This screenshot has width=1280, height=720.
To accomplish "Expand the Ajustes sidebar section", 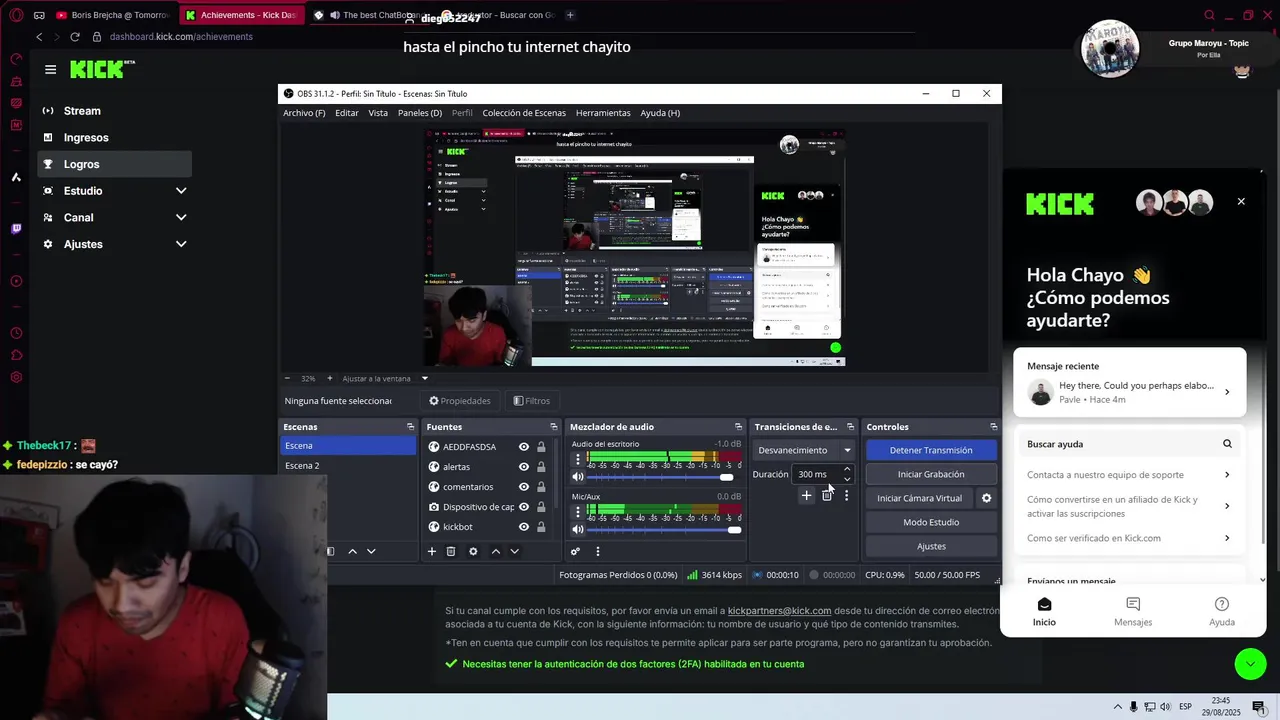I will click(x=181, y=244).
